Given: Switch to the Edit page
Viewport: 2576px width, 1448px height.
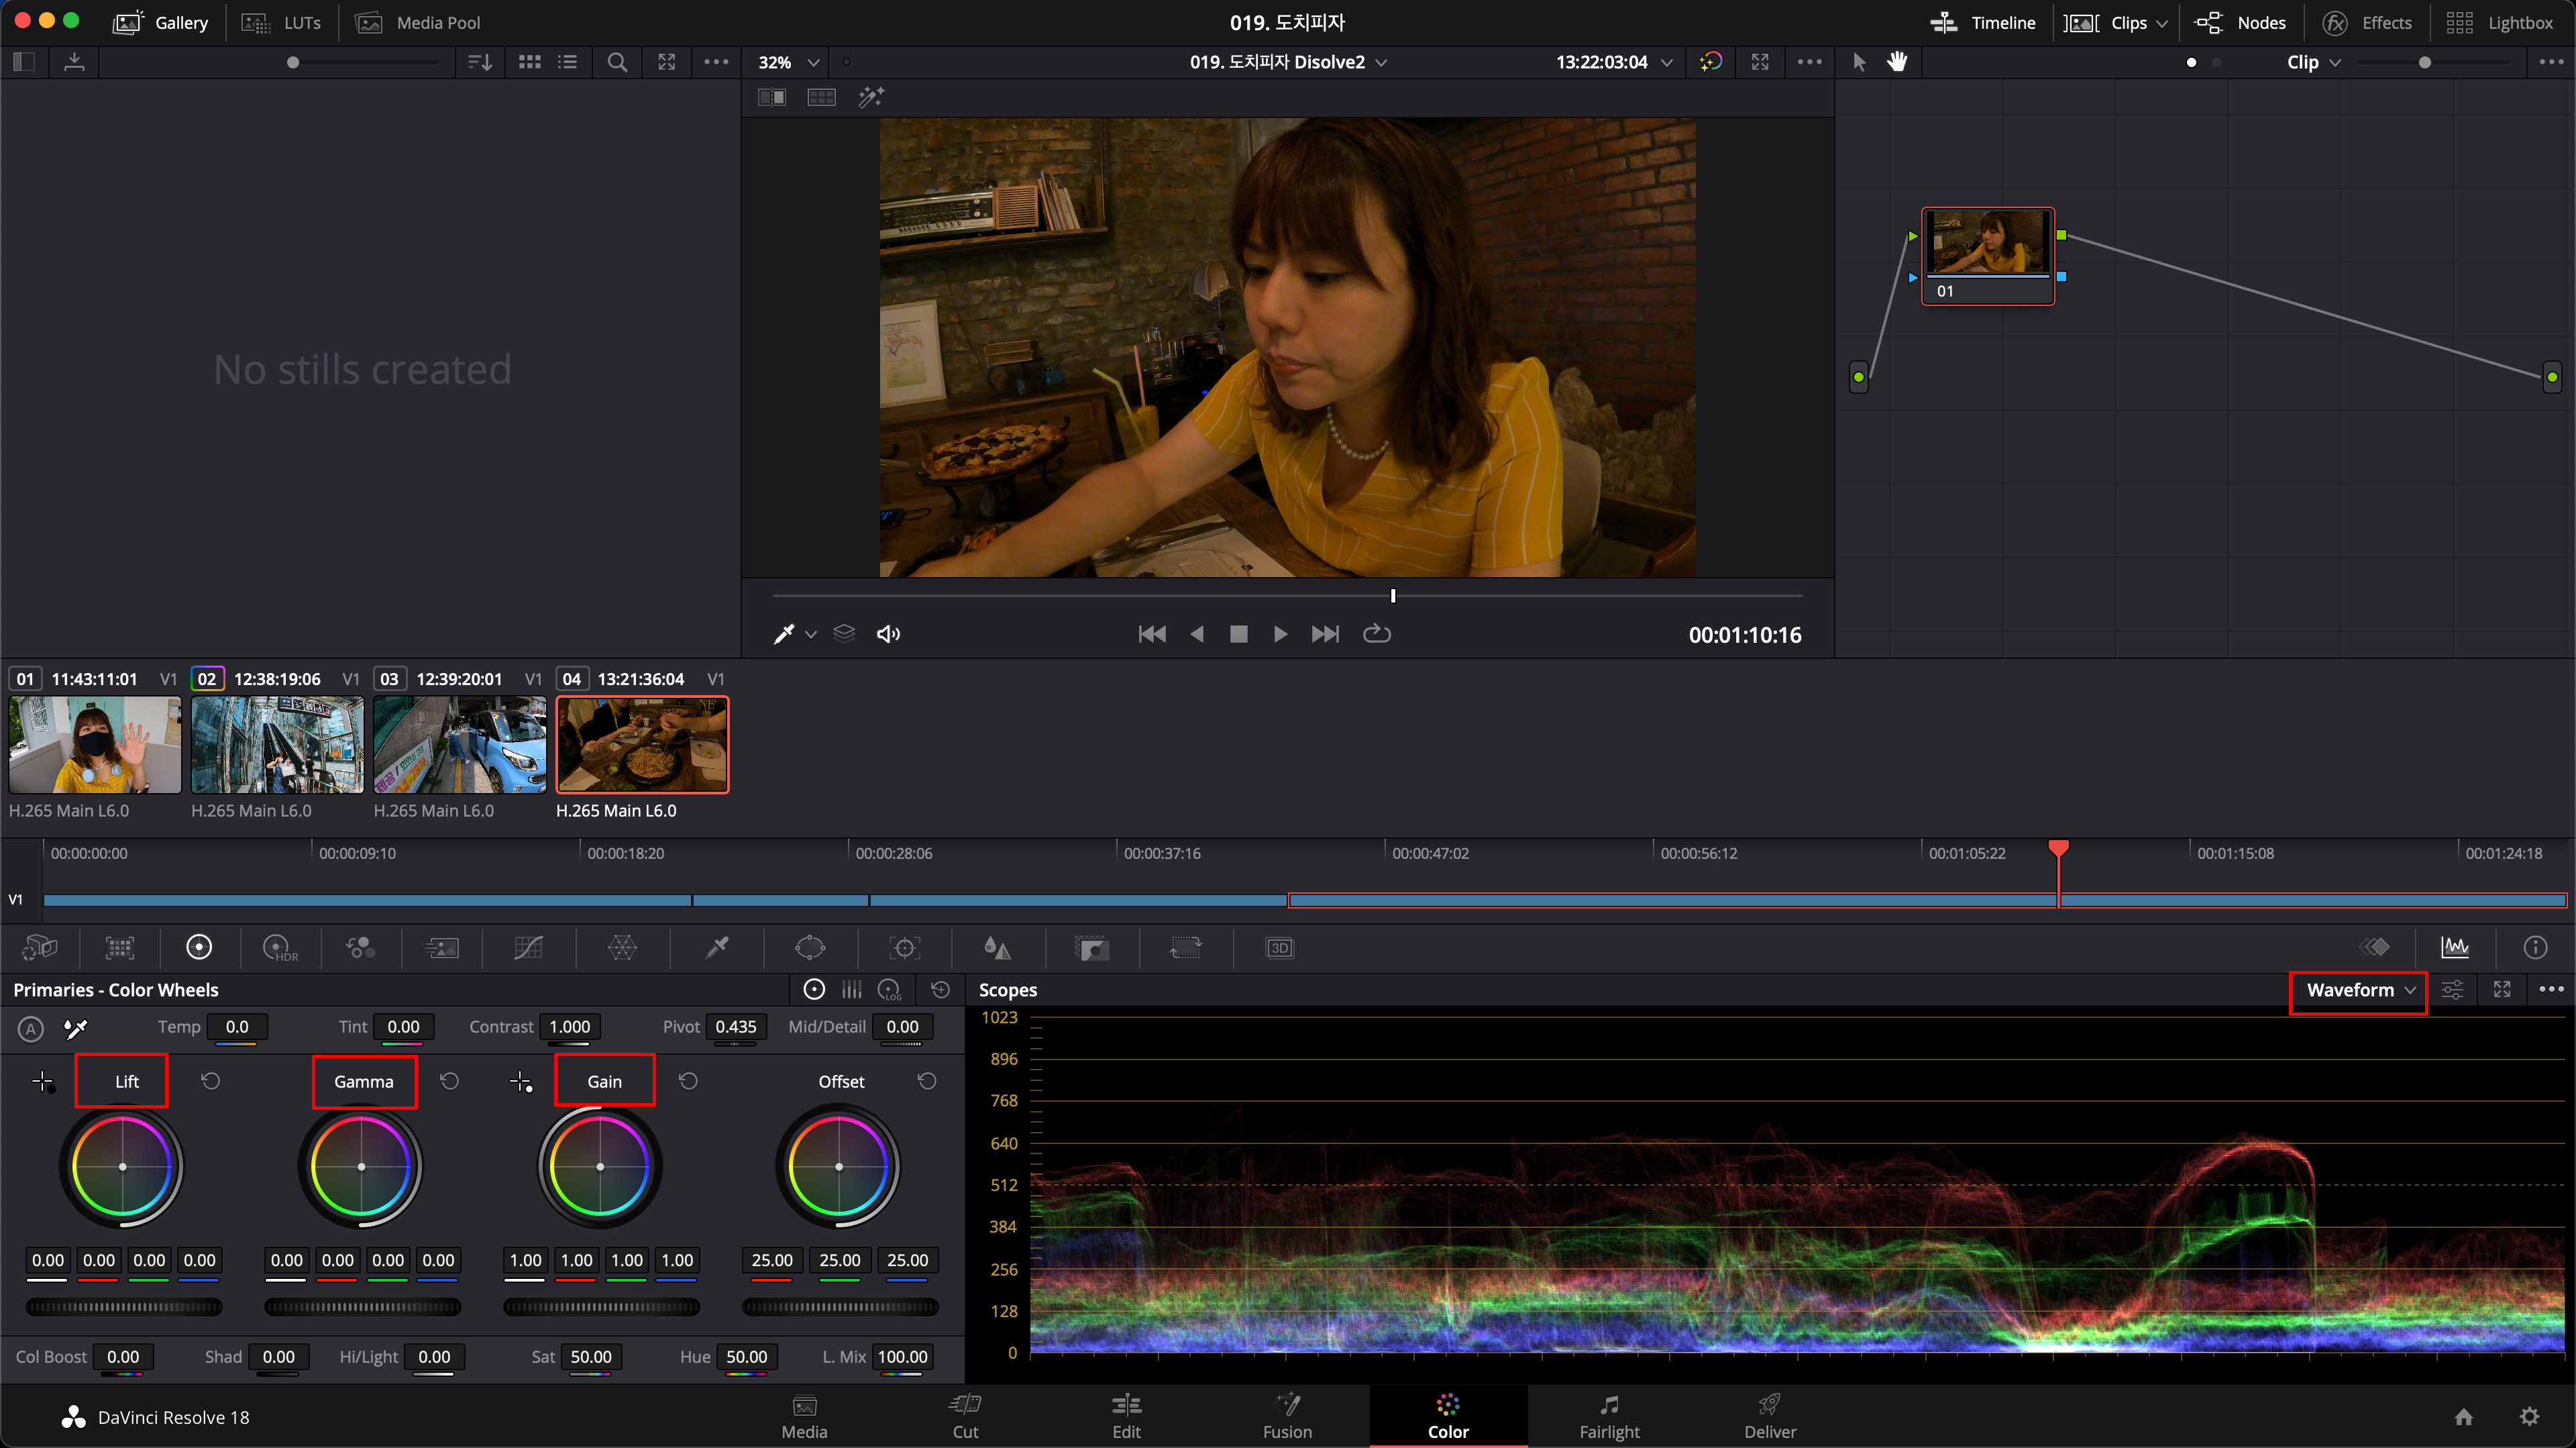Looking at the screenshot, I should tap(1126, 1416).
